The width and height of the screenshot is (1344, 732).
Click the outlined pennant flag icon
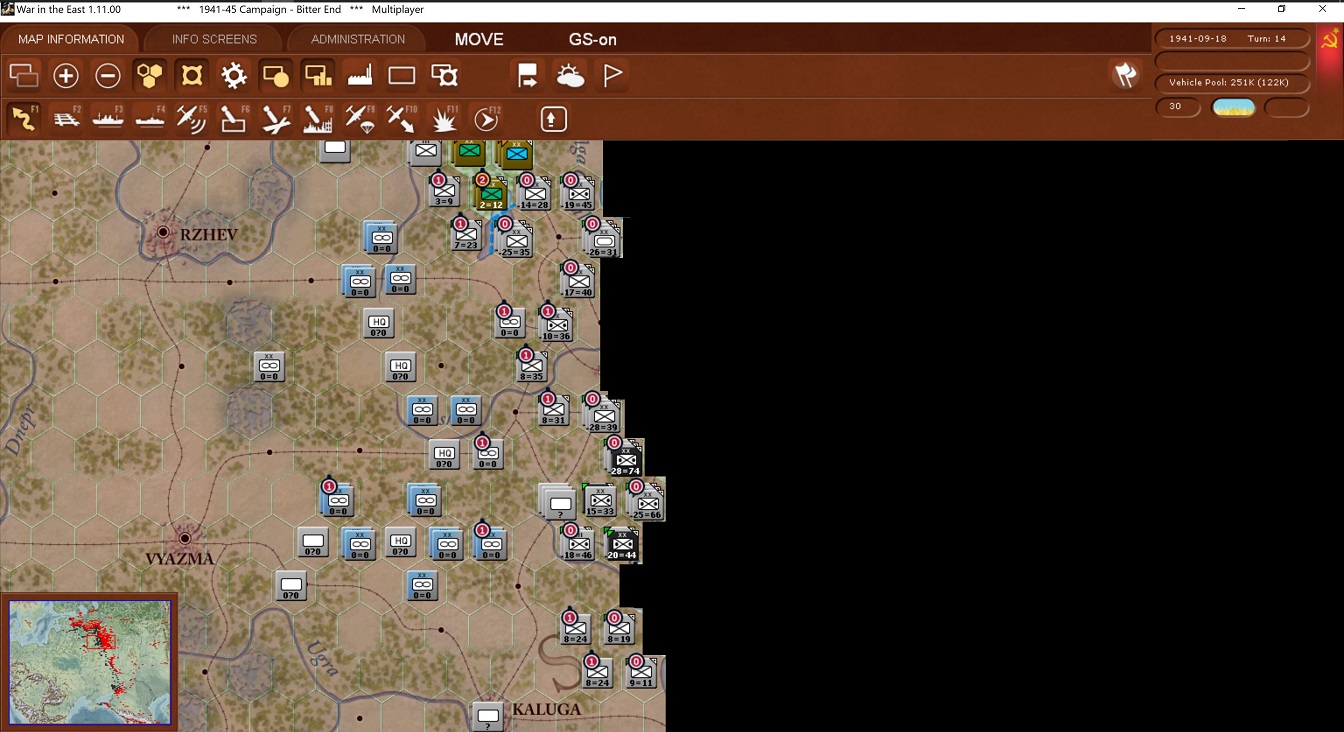pos(612,75)
